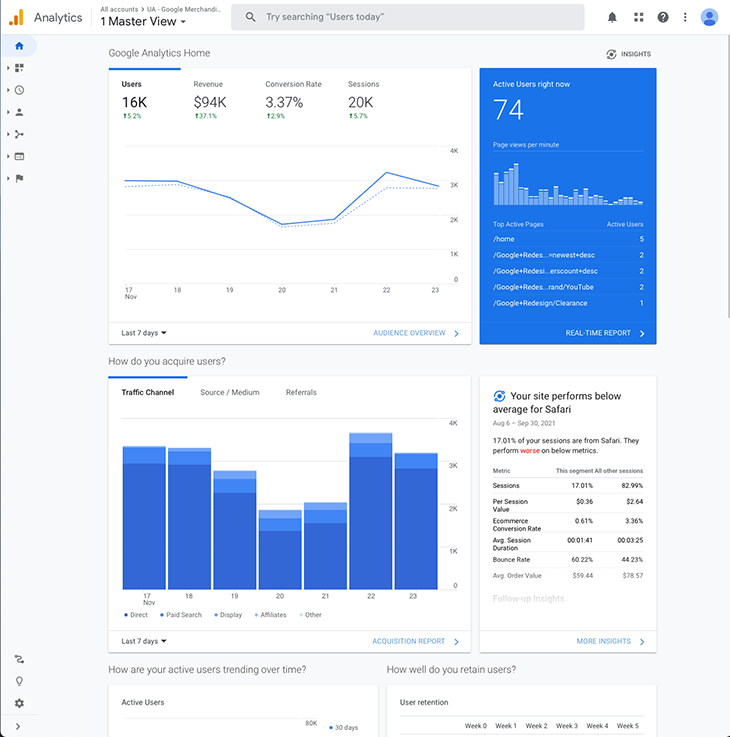The height and width of the screenshot is (737, 730).
Task: Click the 30 days legend in Active Users
Action: click(344, 728)
